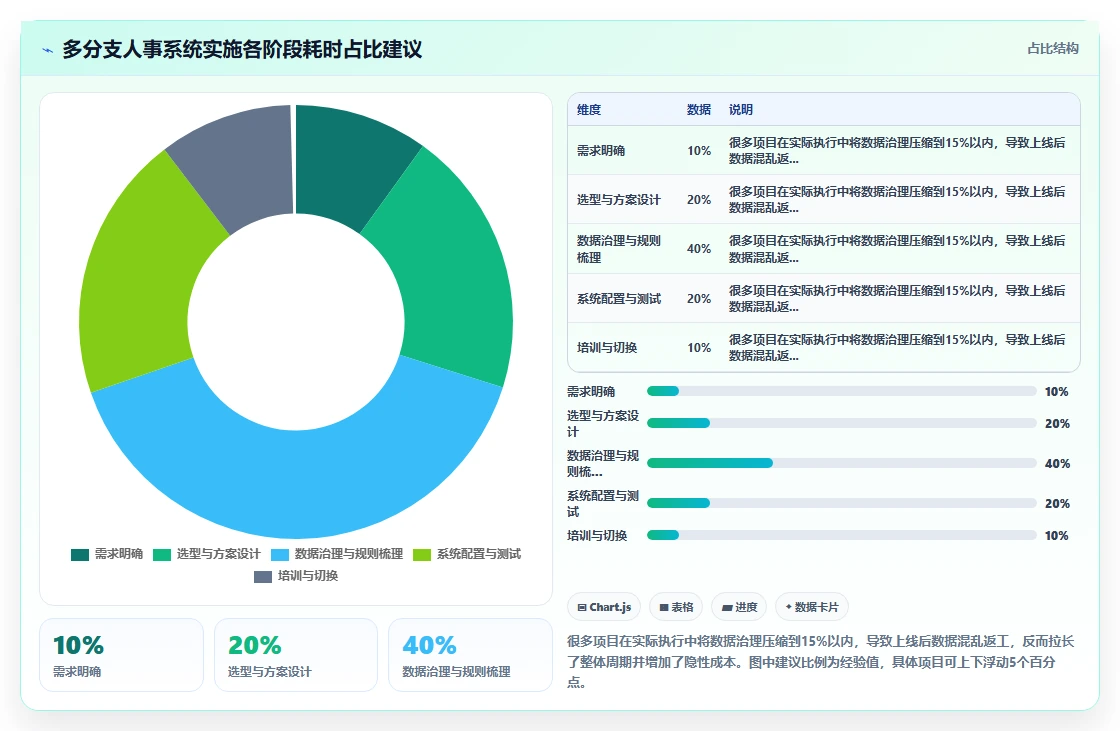Select the 数据卡片 tag chip
Screen dimensions: 1120x731
click(x=811, y=607)
